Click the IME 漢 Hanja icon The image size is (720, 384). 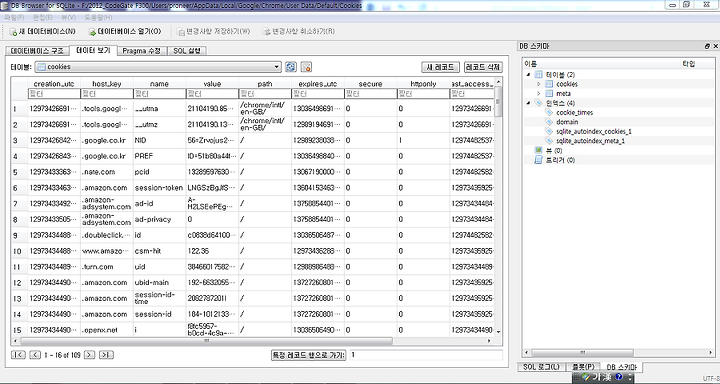point(607,377)
